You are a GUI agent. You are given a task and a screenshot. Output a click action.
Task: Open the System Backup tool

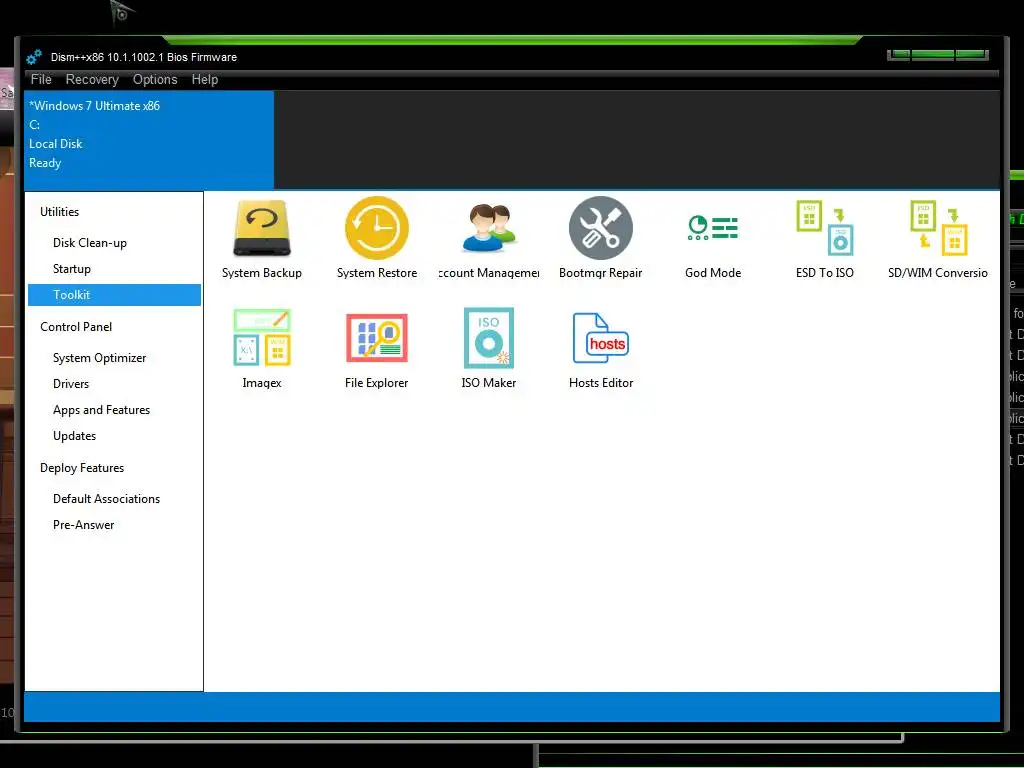click(x=261, y=239)
